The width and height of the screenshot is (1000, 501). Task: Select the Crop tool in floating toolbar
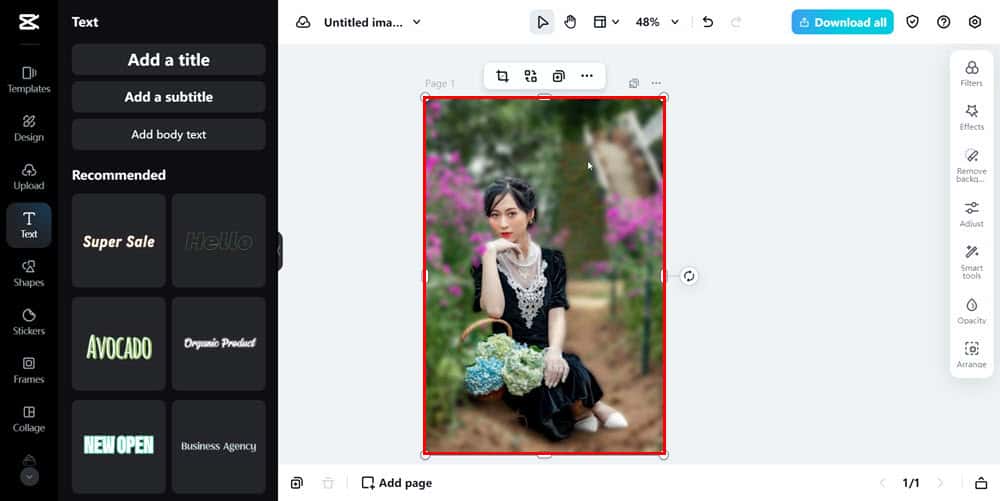coord(503,76)
